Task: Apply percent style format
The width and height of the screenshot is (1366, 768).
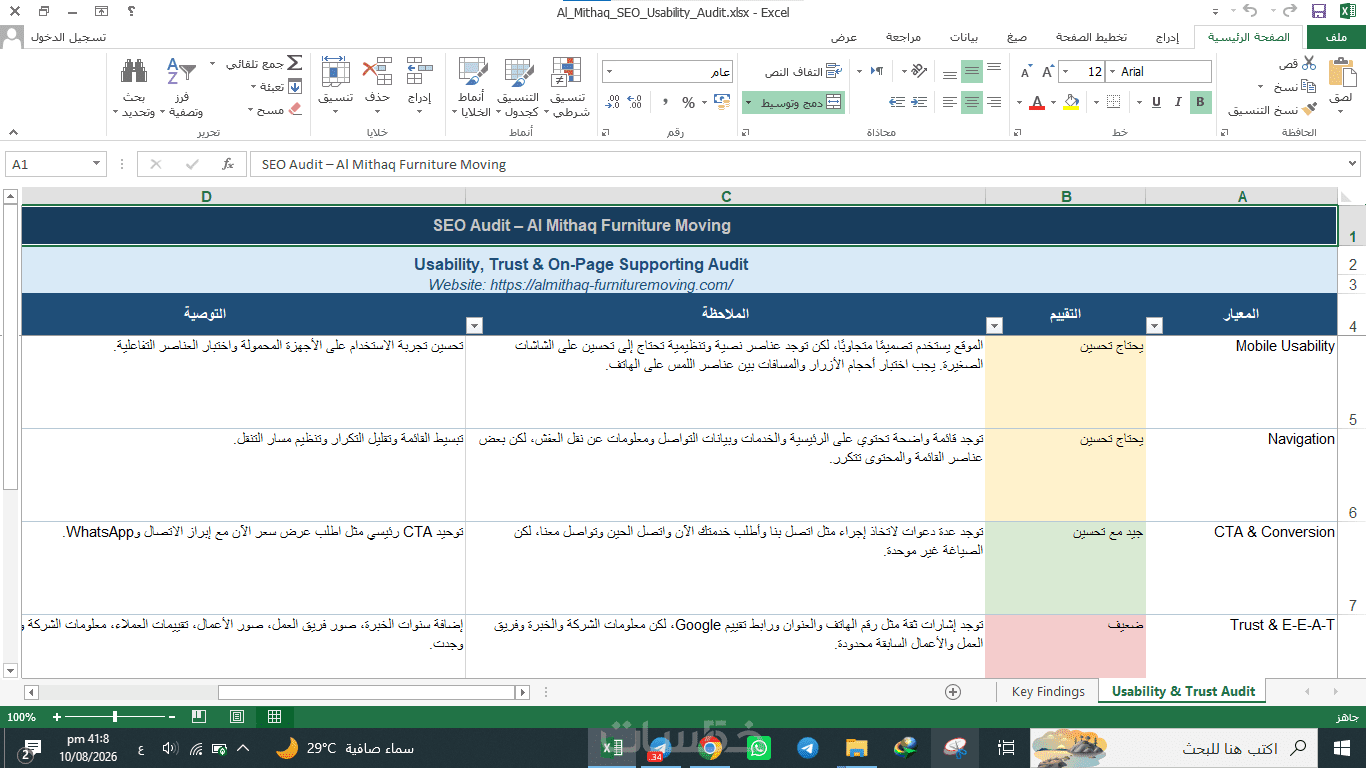Action: tap(688, 102)
